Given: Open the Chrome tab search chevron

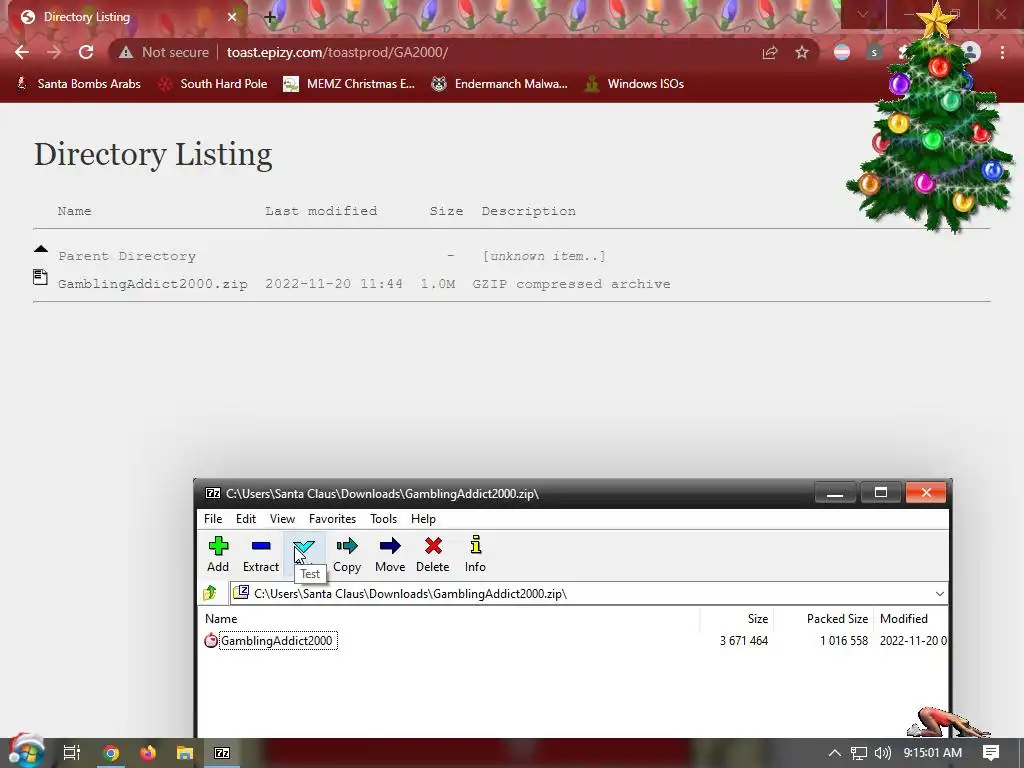Looking at the screenshot, I should click(863, 14).
